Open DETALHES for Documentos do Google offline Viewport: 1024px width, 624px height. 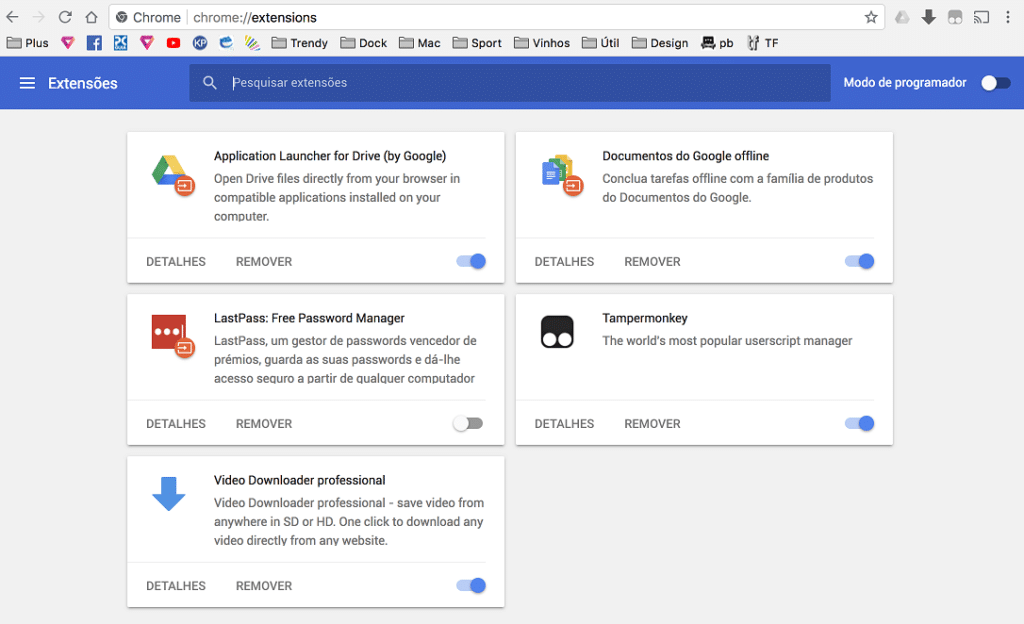[564, 262]
